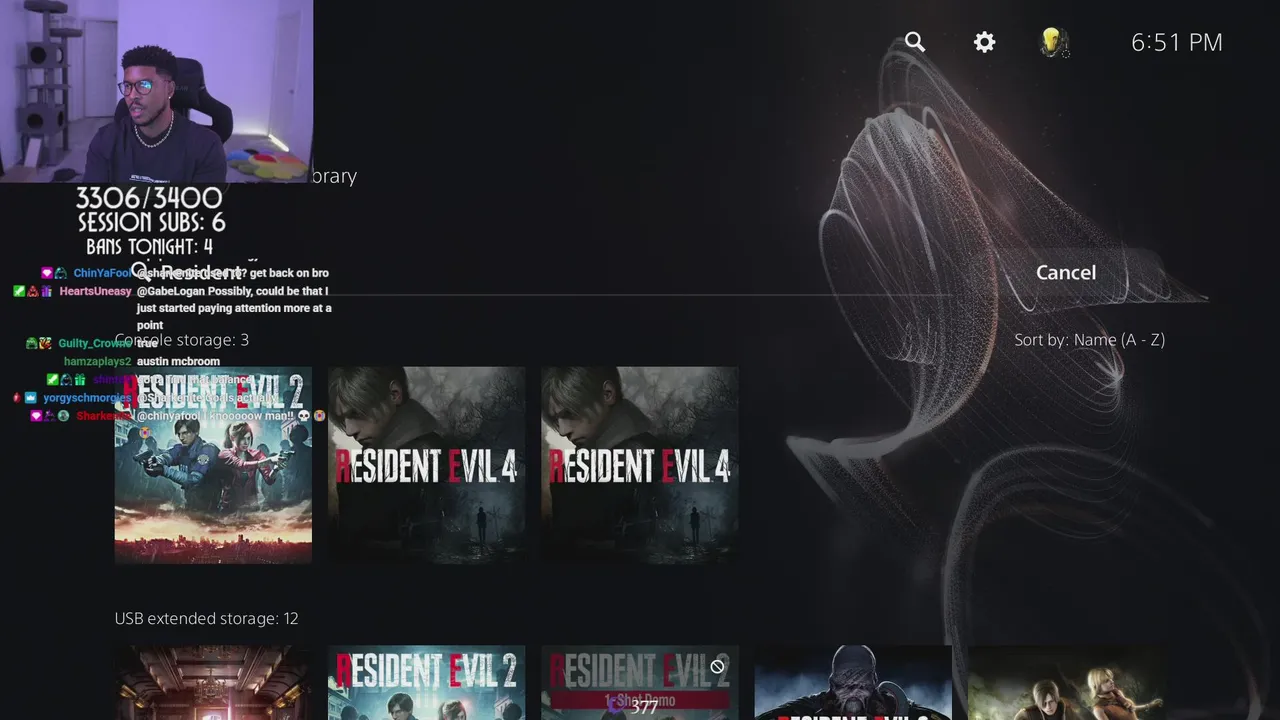Click the Cancel button
Viewport: 1280px width, 720px height.
coord(1066,272)
